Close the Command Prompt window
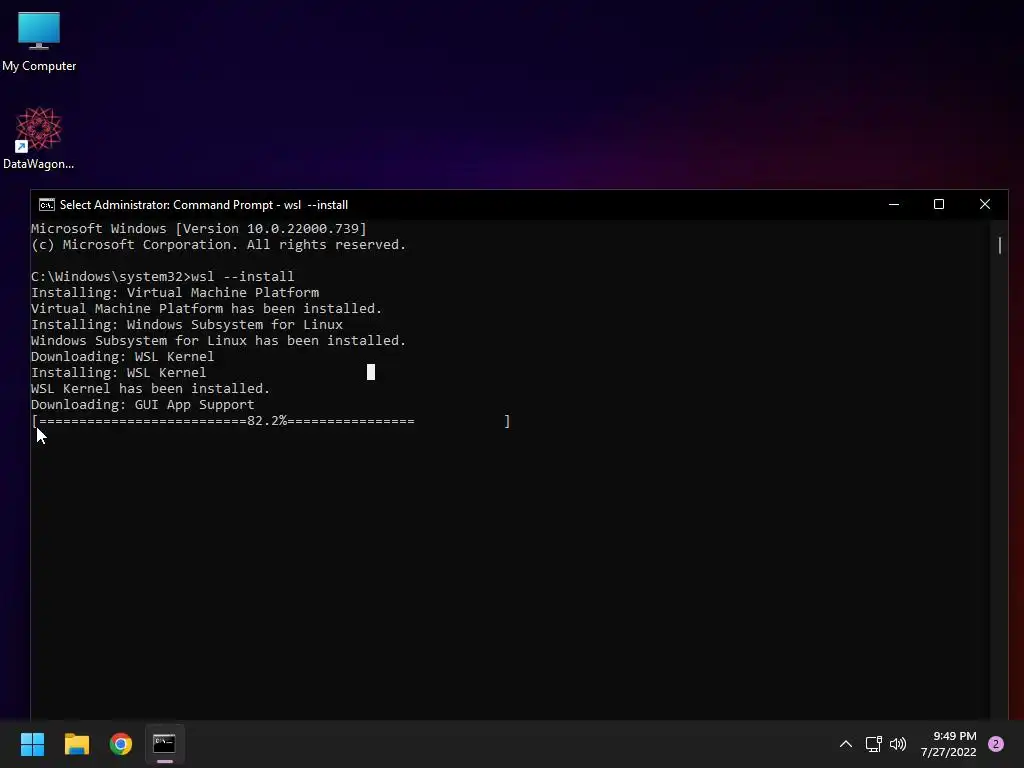This screenshot has height=768, width=1024. [985, 204]
